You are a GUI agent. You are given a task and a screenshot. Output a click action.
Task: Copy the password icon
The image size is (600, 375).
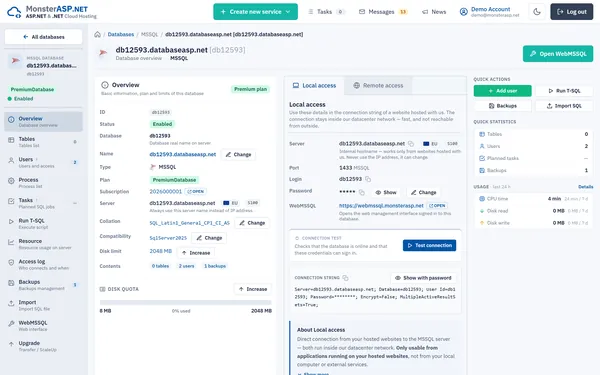[362, 192]
